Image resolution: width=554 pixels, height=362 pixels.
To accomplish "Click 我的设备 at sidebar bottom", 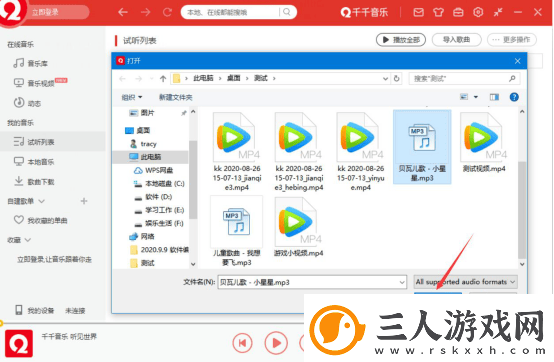I will pos(41,310).
